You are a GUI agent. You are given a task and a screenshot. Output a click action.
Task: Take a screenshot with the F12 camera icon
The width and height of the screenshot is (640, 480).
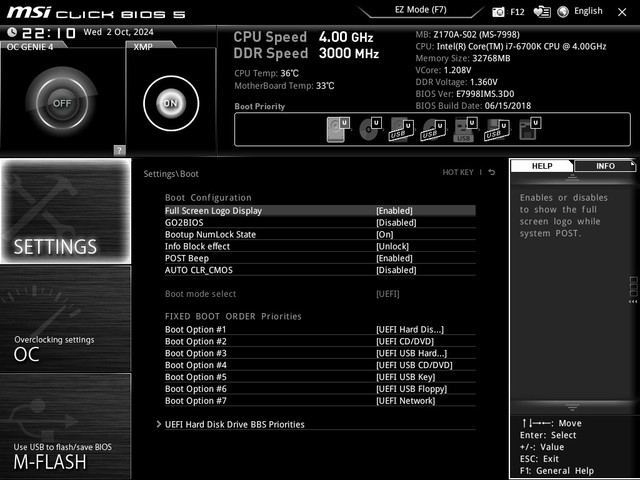pyautogui.click(x=498, y=12)
